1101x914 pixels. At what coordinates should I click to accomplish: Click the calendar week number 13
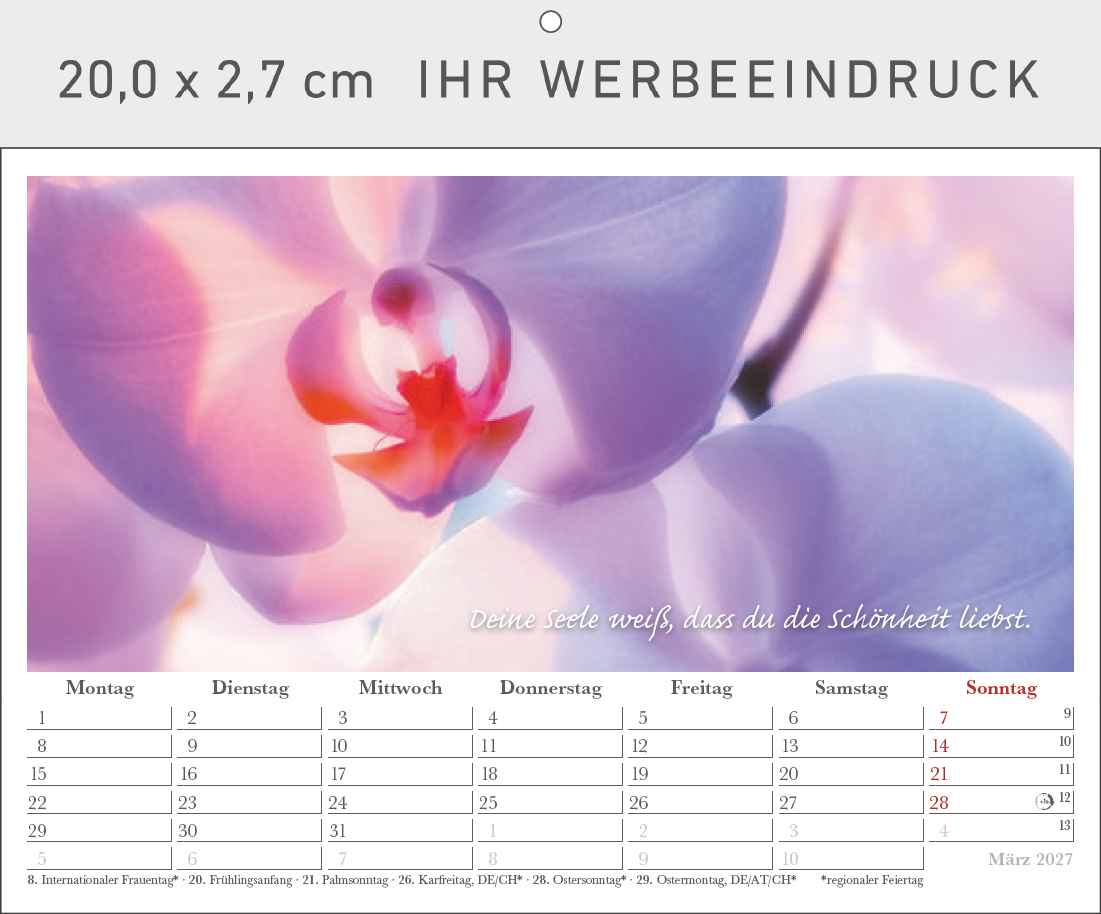point(1064,825)
